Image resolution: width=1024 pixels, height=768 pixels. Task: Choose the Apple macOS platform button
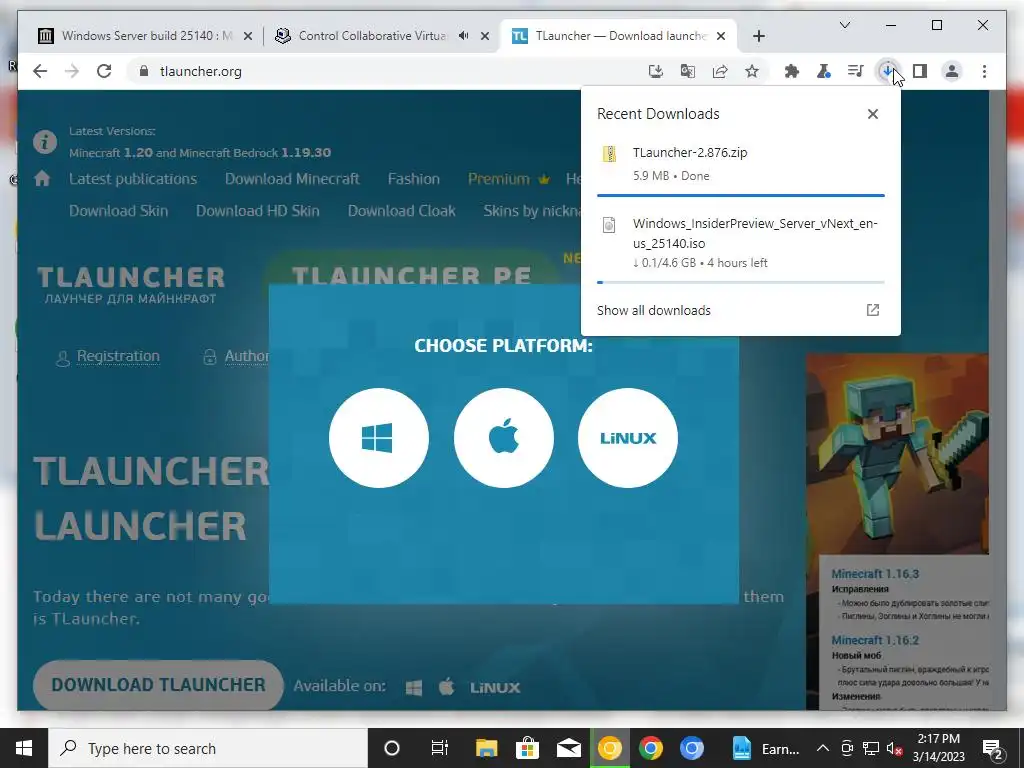(504, 438)
